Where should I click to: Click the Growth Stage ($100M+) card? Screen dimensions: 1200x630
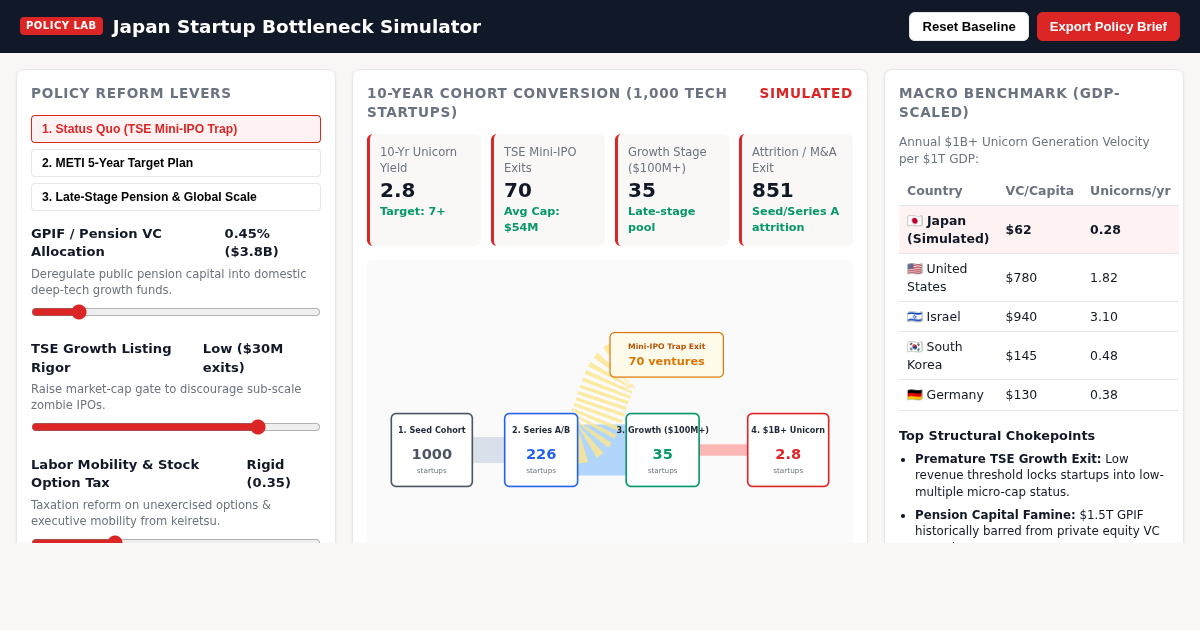tap(672, 190)
